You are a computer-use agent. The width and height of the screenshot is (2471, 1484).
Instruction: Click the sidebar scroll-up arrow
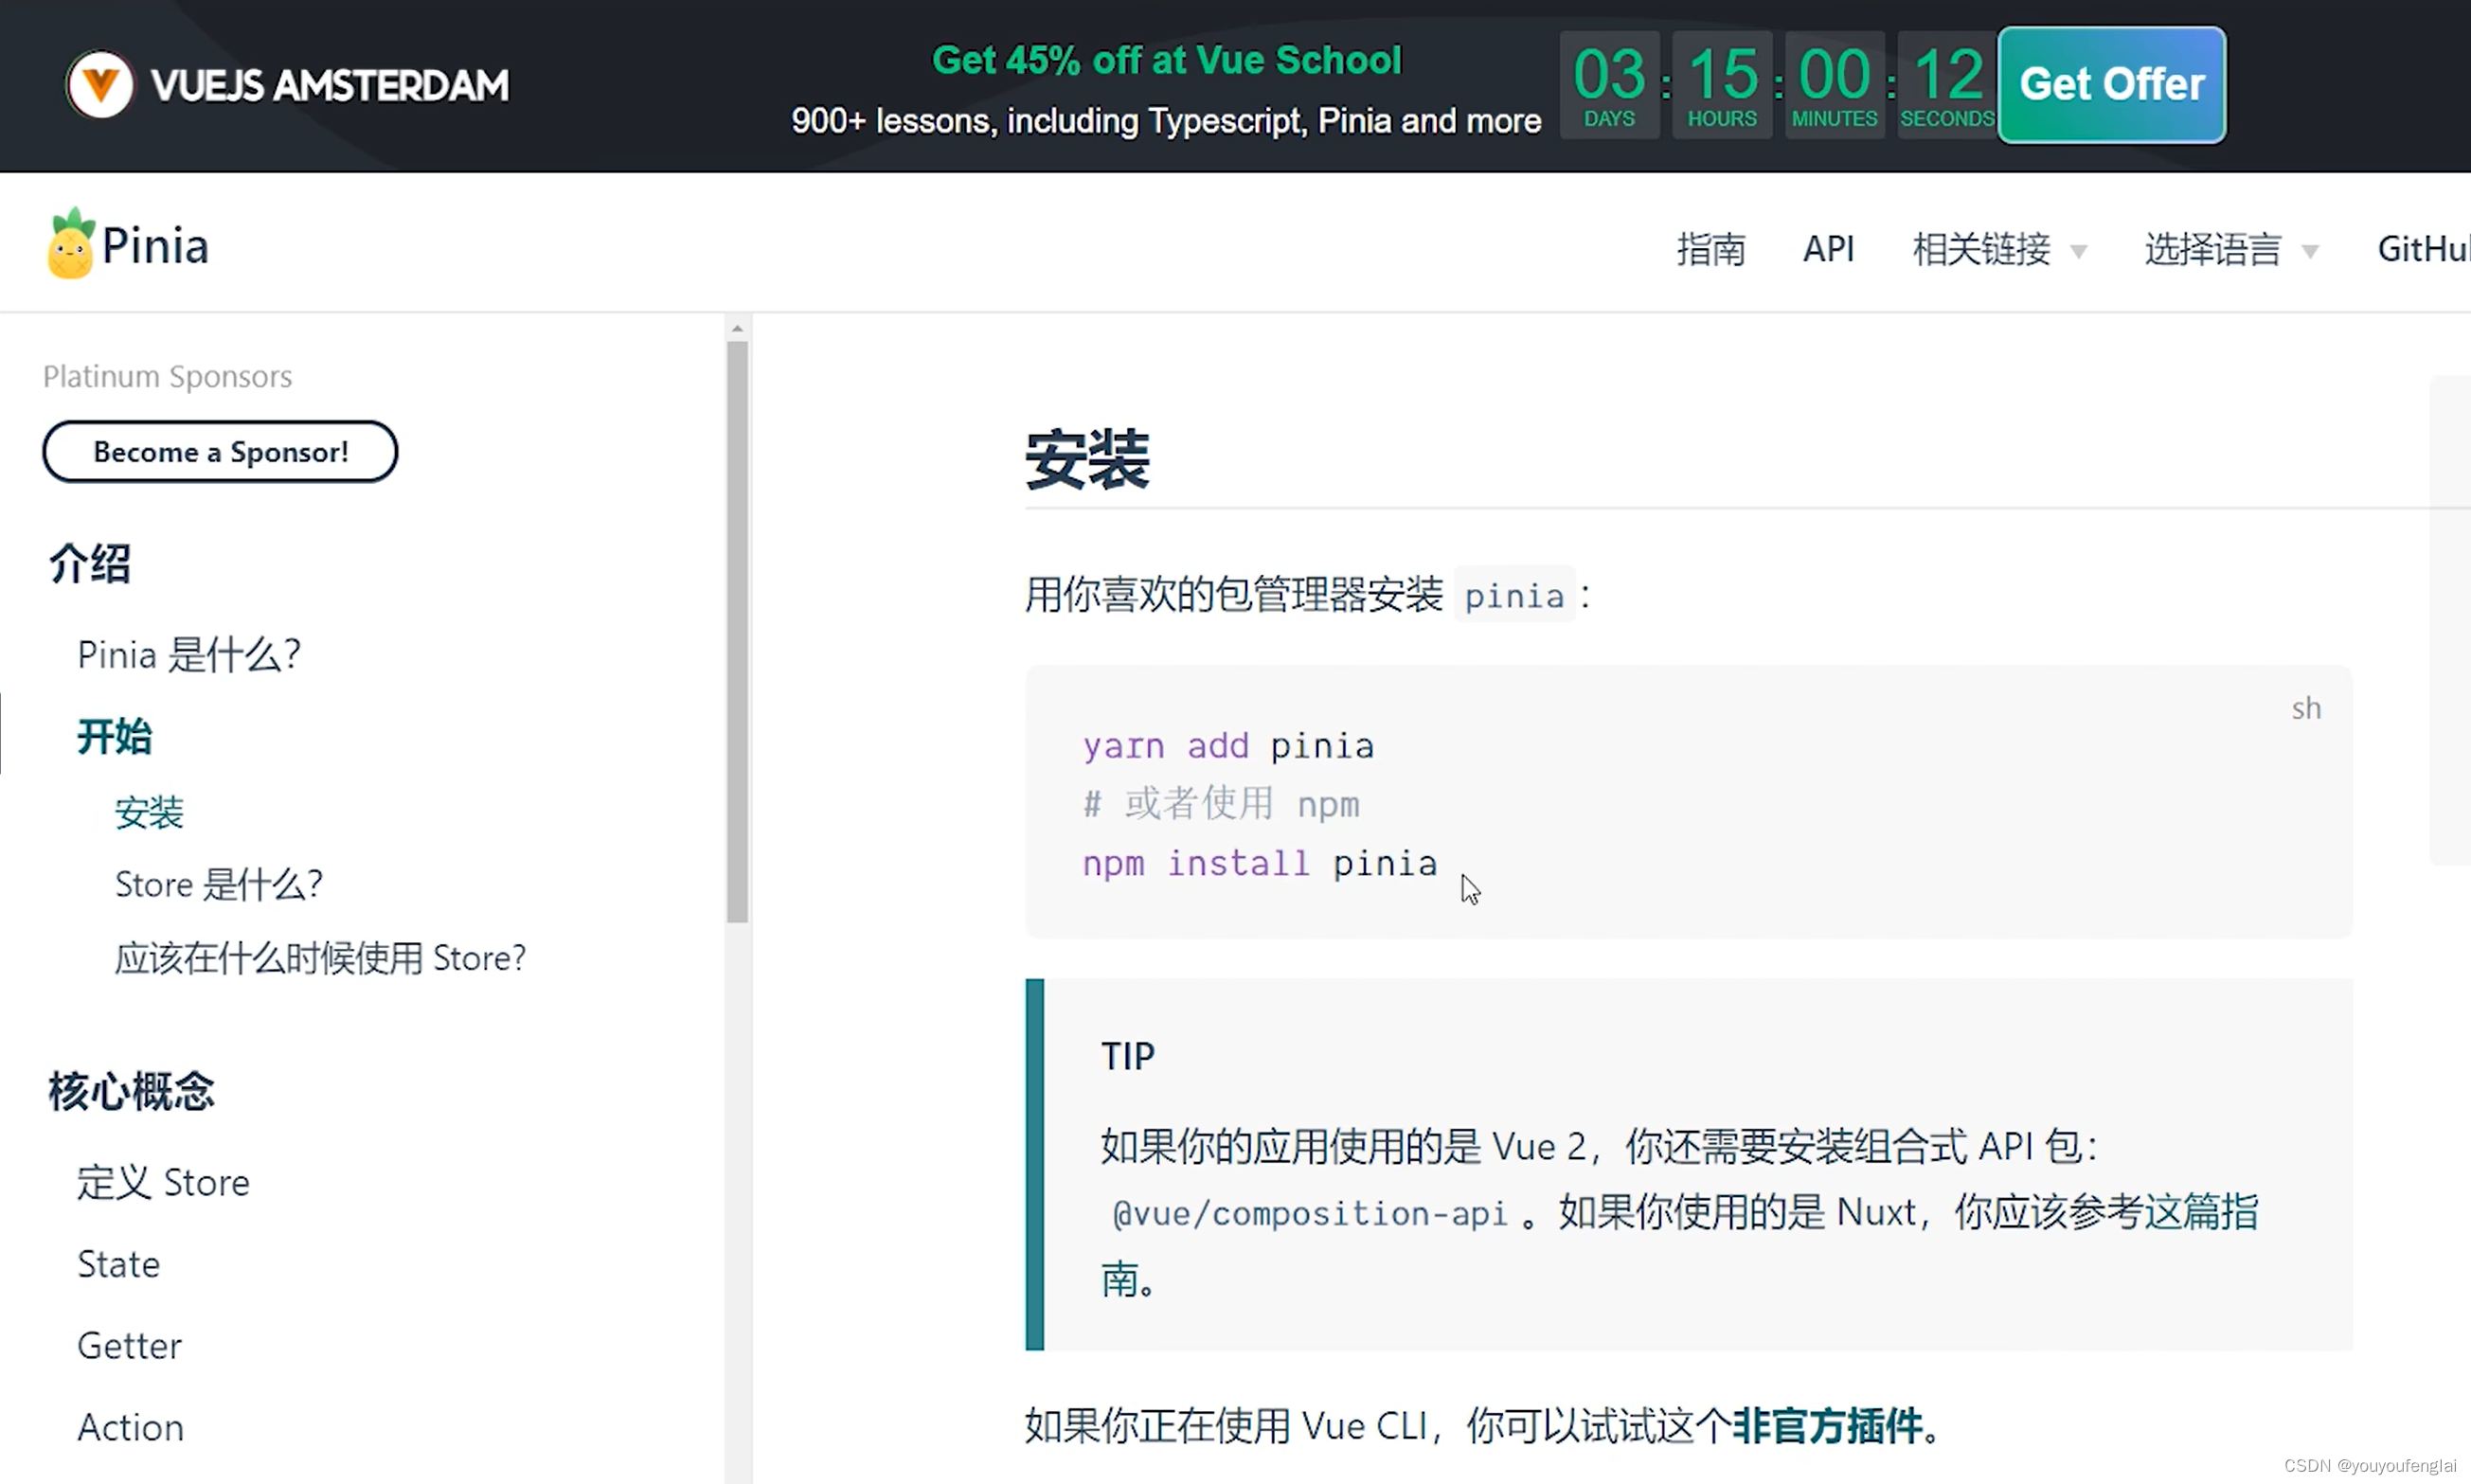737,328
